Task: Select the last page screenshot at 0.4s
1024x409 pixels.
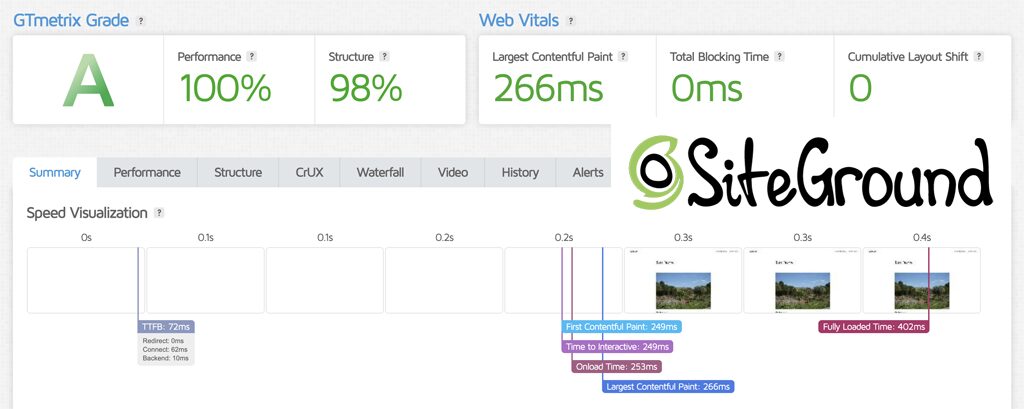Action: coord(921,280)
